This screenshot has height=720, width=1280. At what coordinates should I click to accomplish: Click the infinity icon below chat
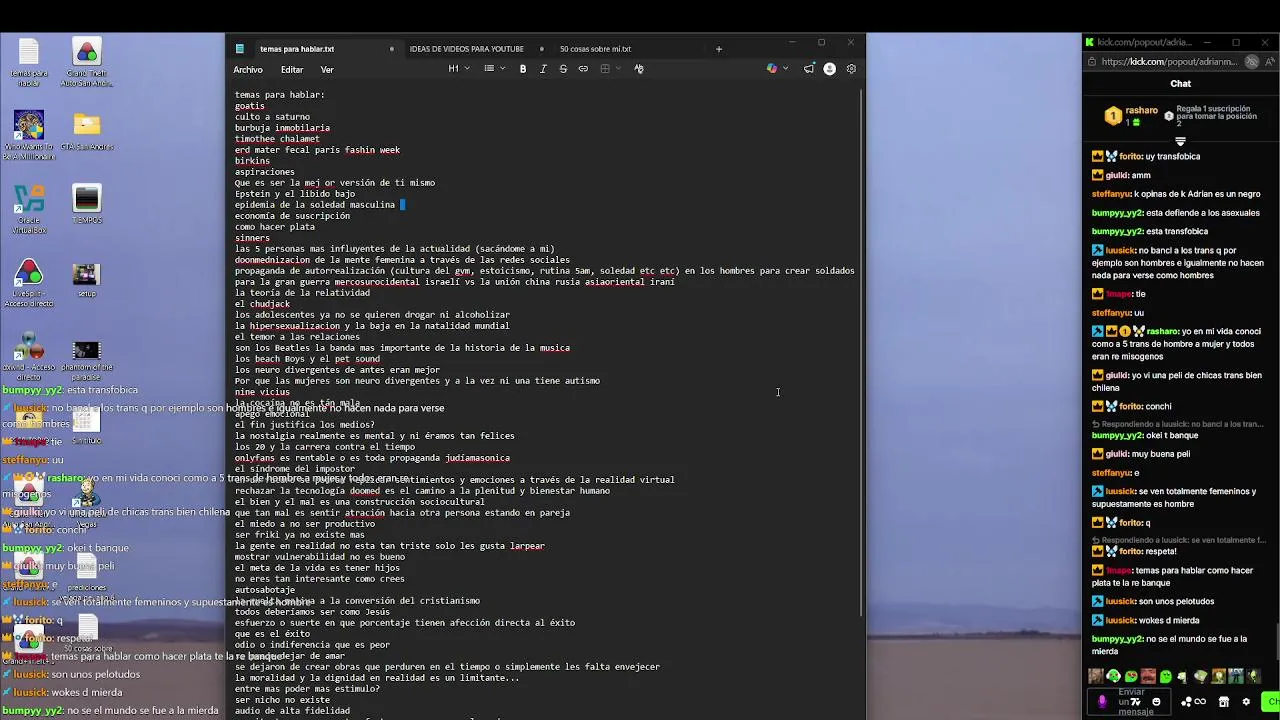click(x=1200, y=702)
